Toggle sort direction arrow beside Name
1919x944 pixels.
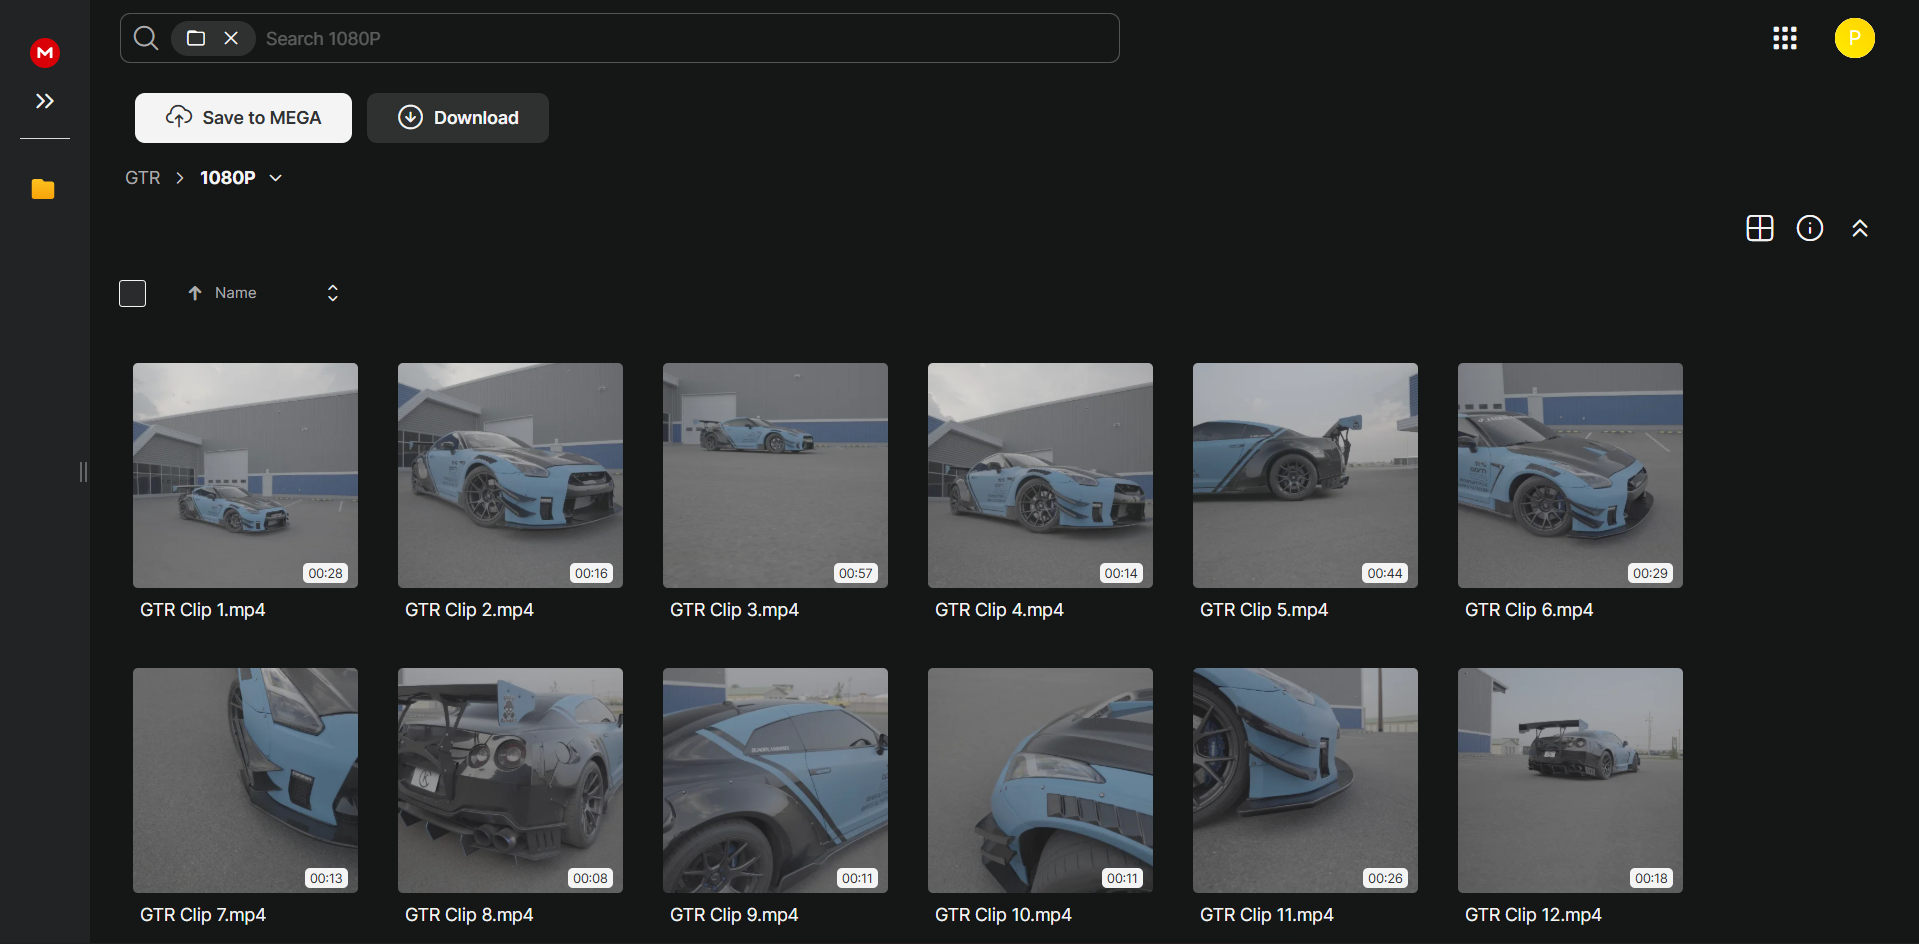195,293
